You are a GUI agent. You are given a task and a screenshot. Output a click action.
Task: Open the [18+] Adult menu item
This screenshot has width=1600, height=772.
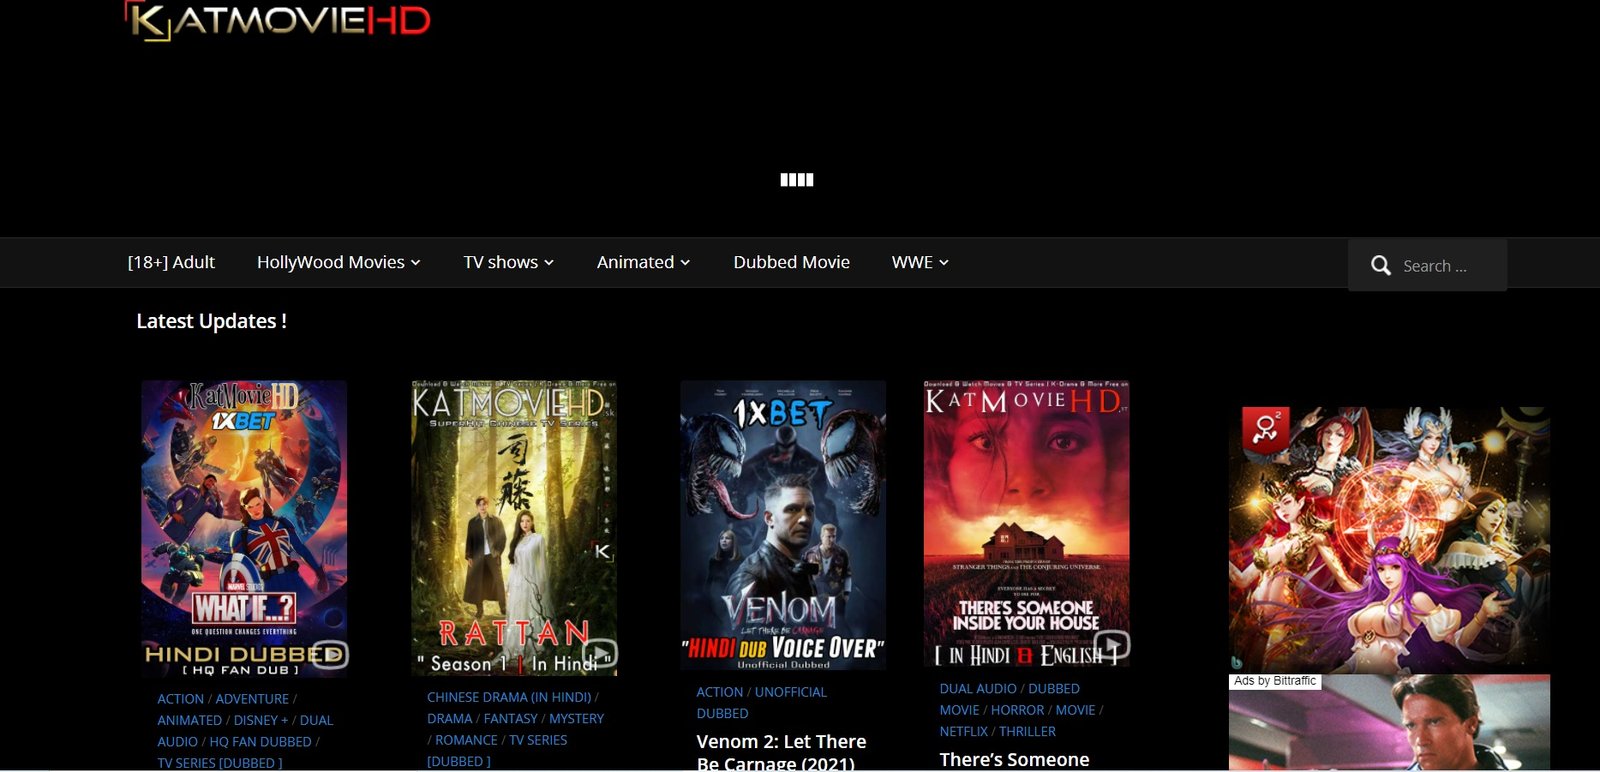171,262
